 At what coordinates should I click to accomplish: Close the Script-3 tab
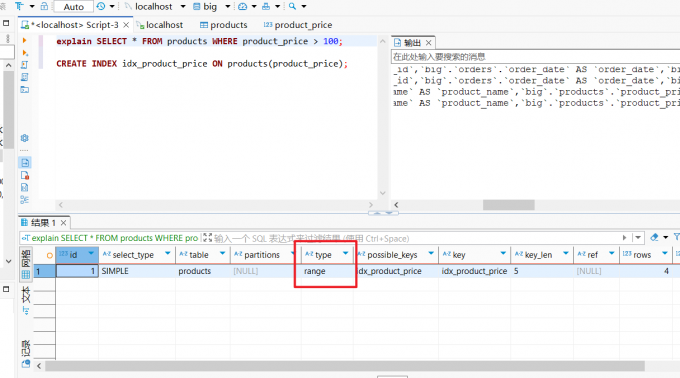point(126,25)
